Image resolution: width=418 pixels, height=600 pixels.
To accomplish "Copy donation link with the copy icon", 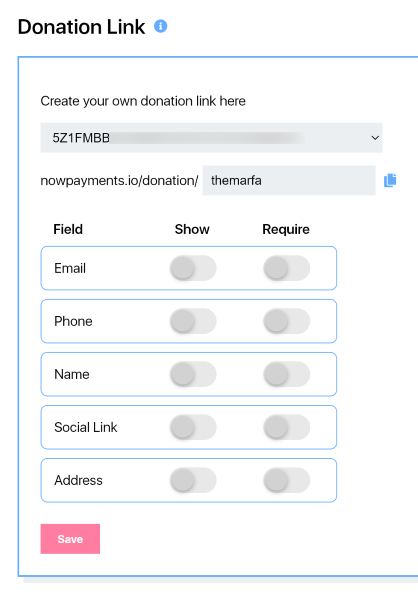I will pos(390,180).
